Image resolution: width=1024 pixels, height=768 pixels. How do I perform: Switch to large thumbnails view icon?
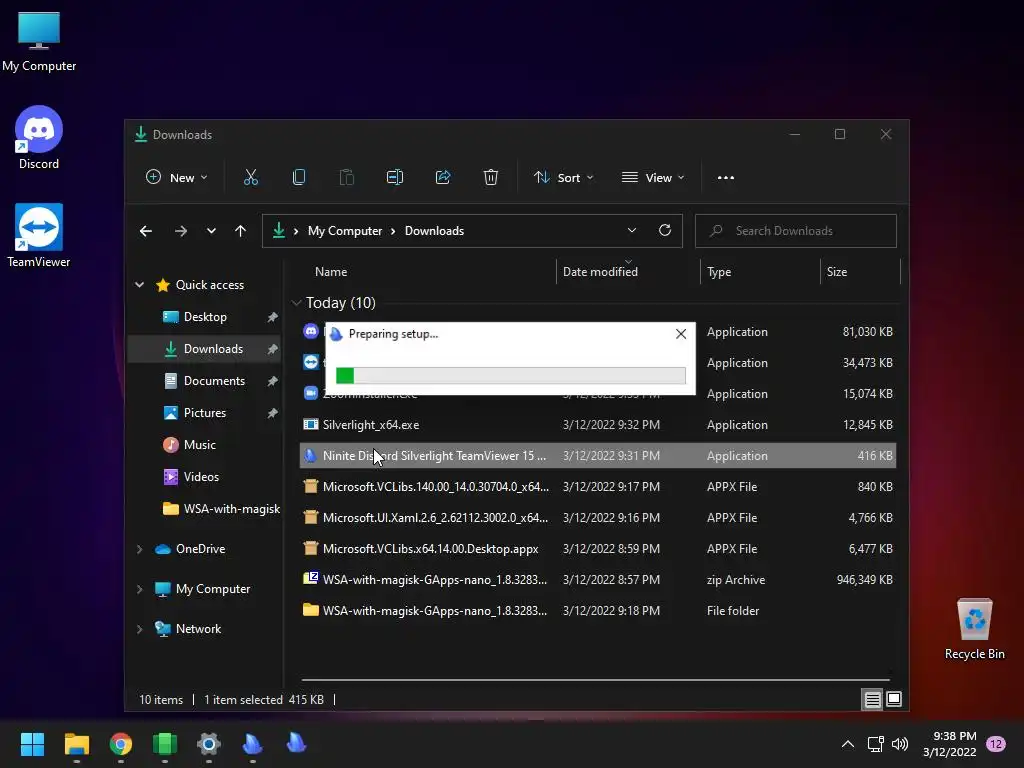tap(894, 699)
